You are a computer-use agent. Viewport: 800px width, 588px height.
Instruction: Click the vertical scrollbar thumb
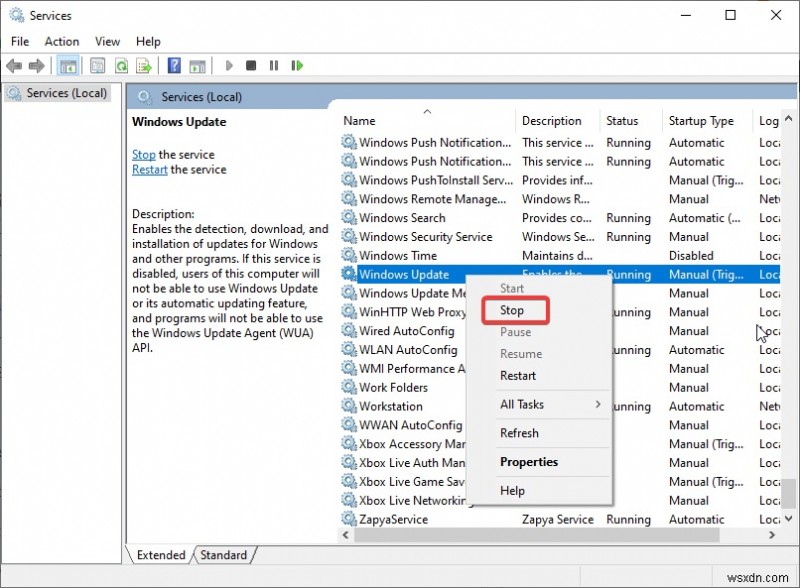coord(789,492)
